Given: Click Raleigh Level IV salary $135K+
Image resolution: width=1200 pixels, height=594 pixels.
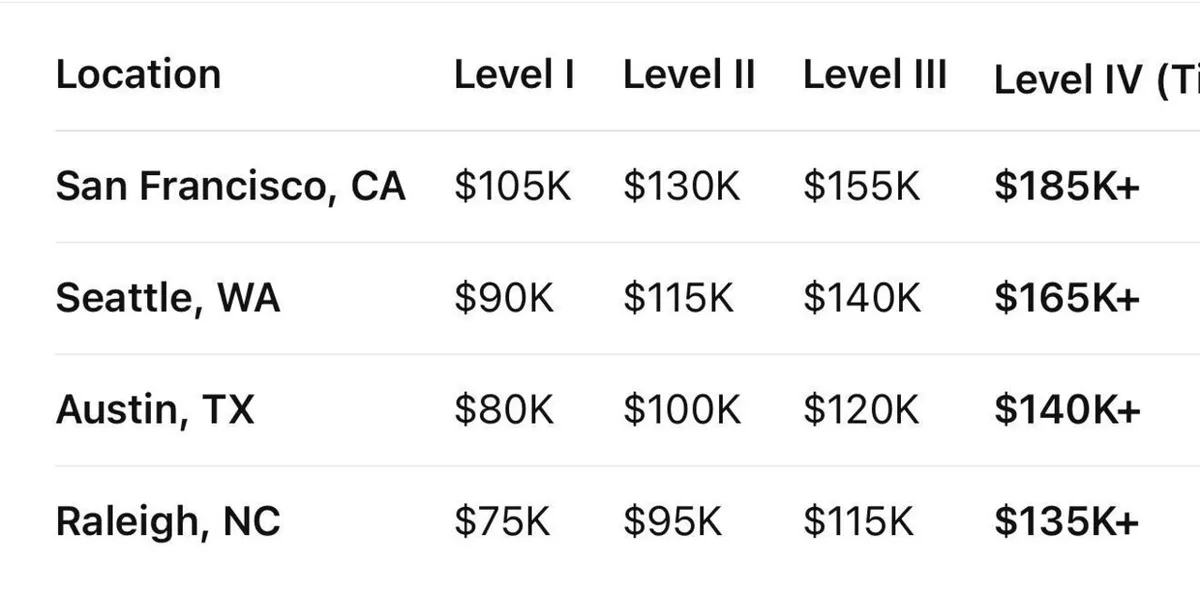Looking at the screenshot, I should (x=1067, y=522).
